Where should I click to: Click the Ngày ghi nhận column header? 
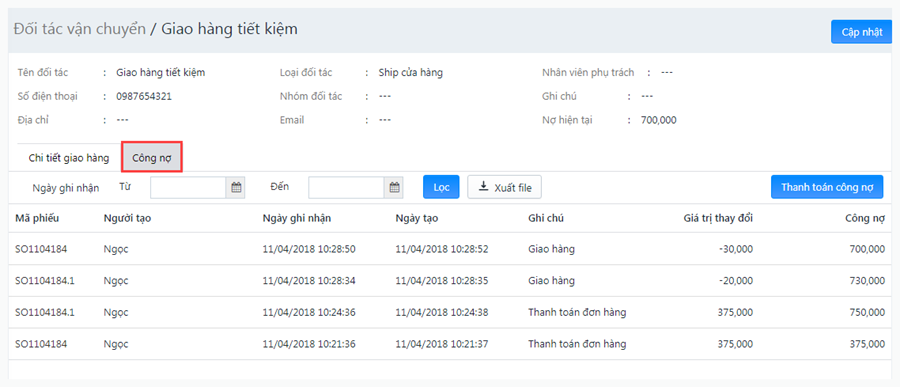coord(296,218)
